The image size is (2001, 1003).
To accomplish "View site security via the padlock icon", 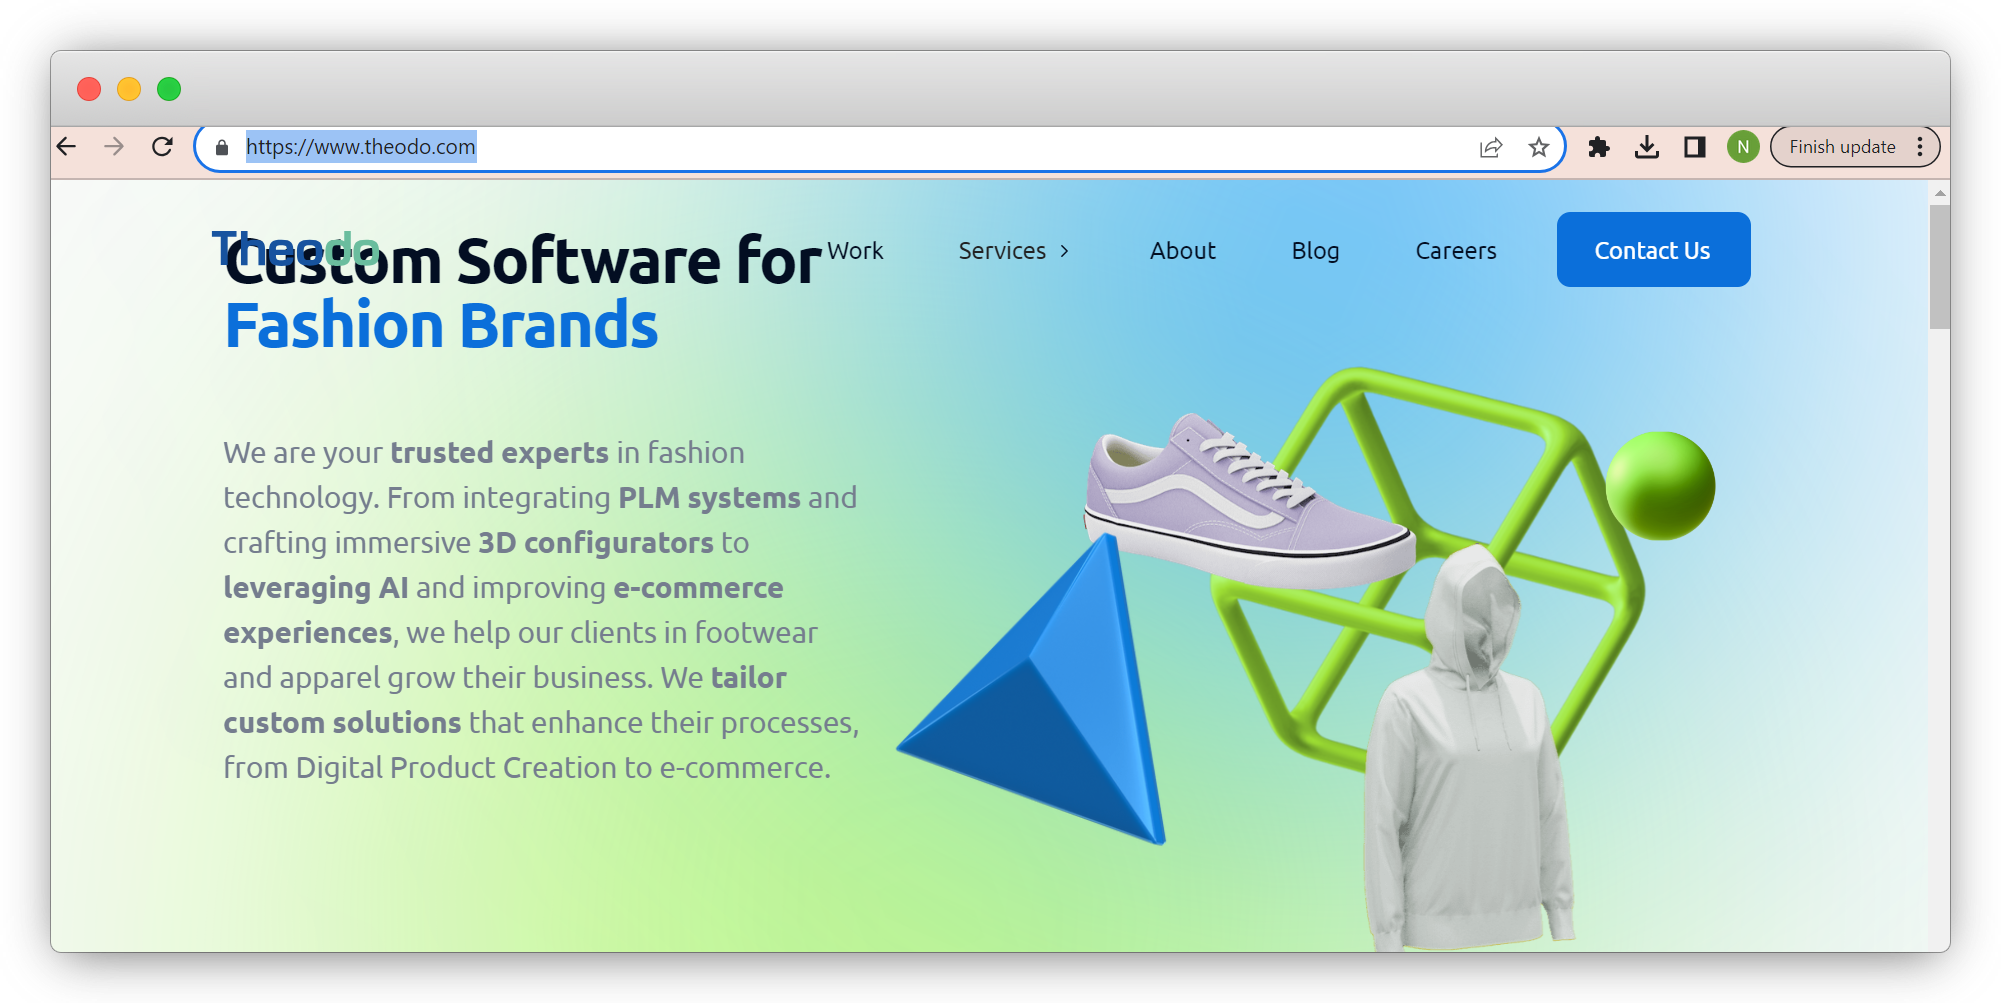I will [222, 147].
